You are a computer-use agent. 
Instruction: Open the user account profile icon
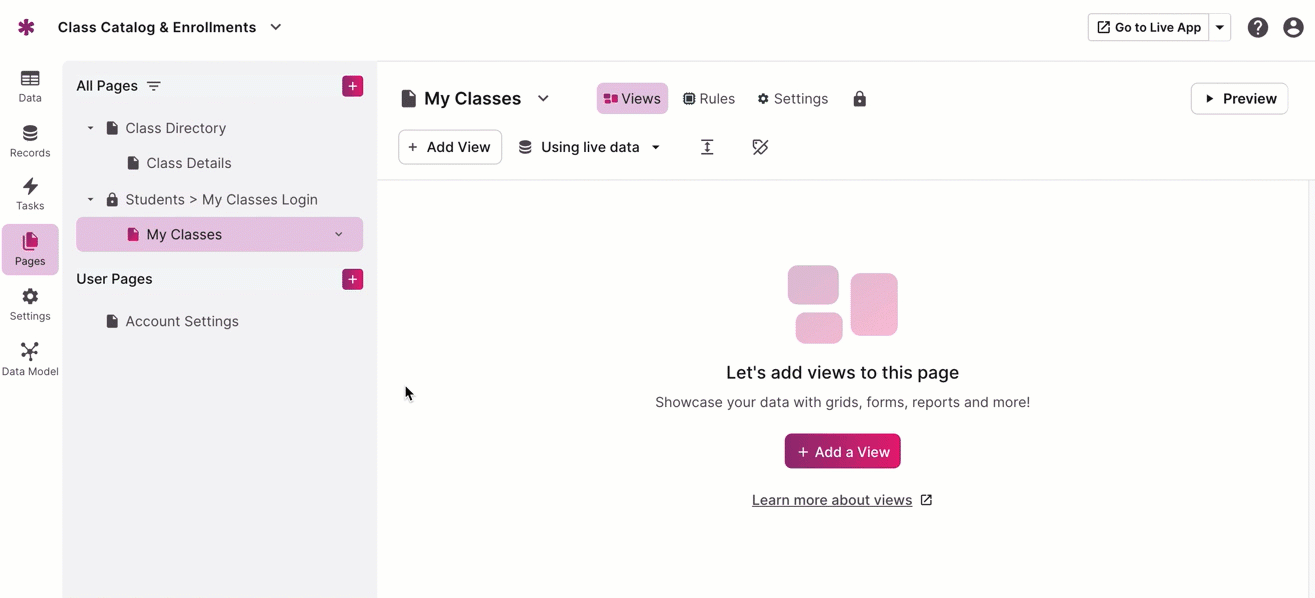point(1293,28)
